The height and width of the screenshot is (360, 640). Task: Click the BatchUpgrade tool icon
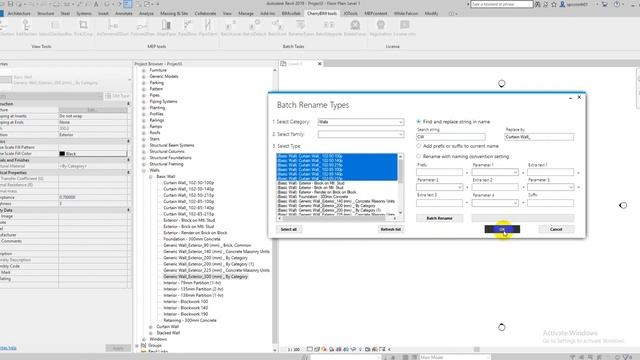coord(329,25)
